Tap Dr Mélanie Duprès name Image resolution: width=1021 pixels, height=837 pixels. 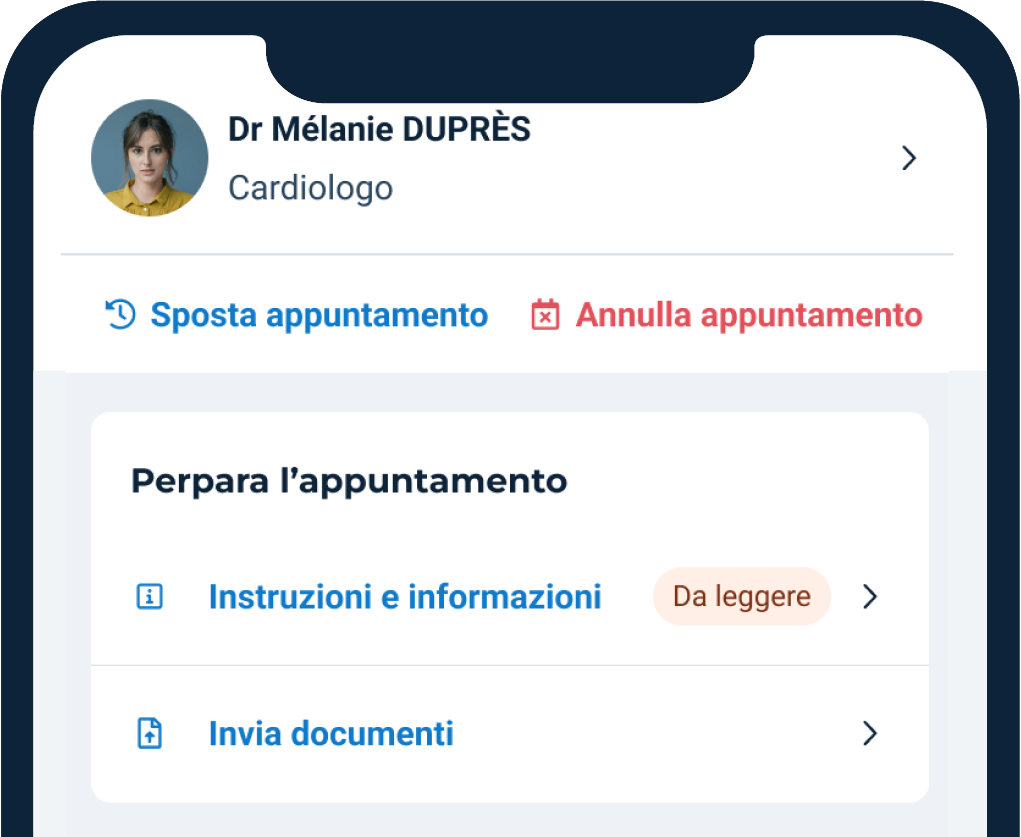pyautogui.click(x=379, y=129)
